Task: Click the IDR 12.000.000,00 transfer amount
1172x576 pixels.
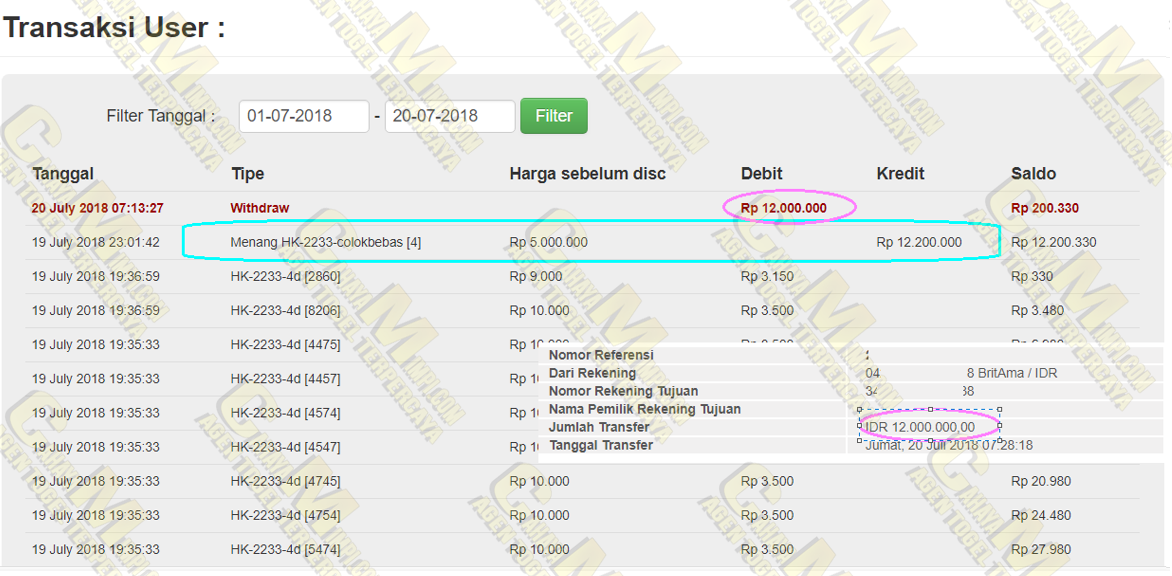Action: pos(920,427)
